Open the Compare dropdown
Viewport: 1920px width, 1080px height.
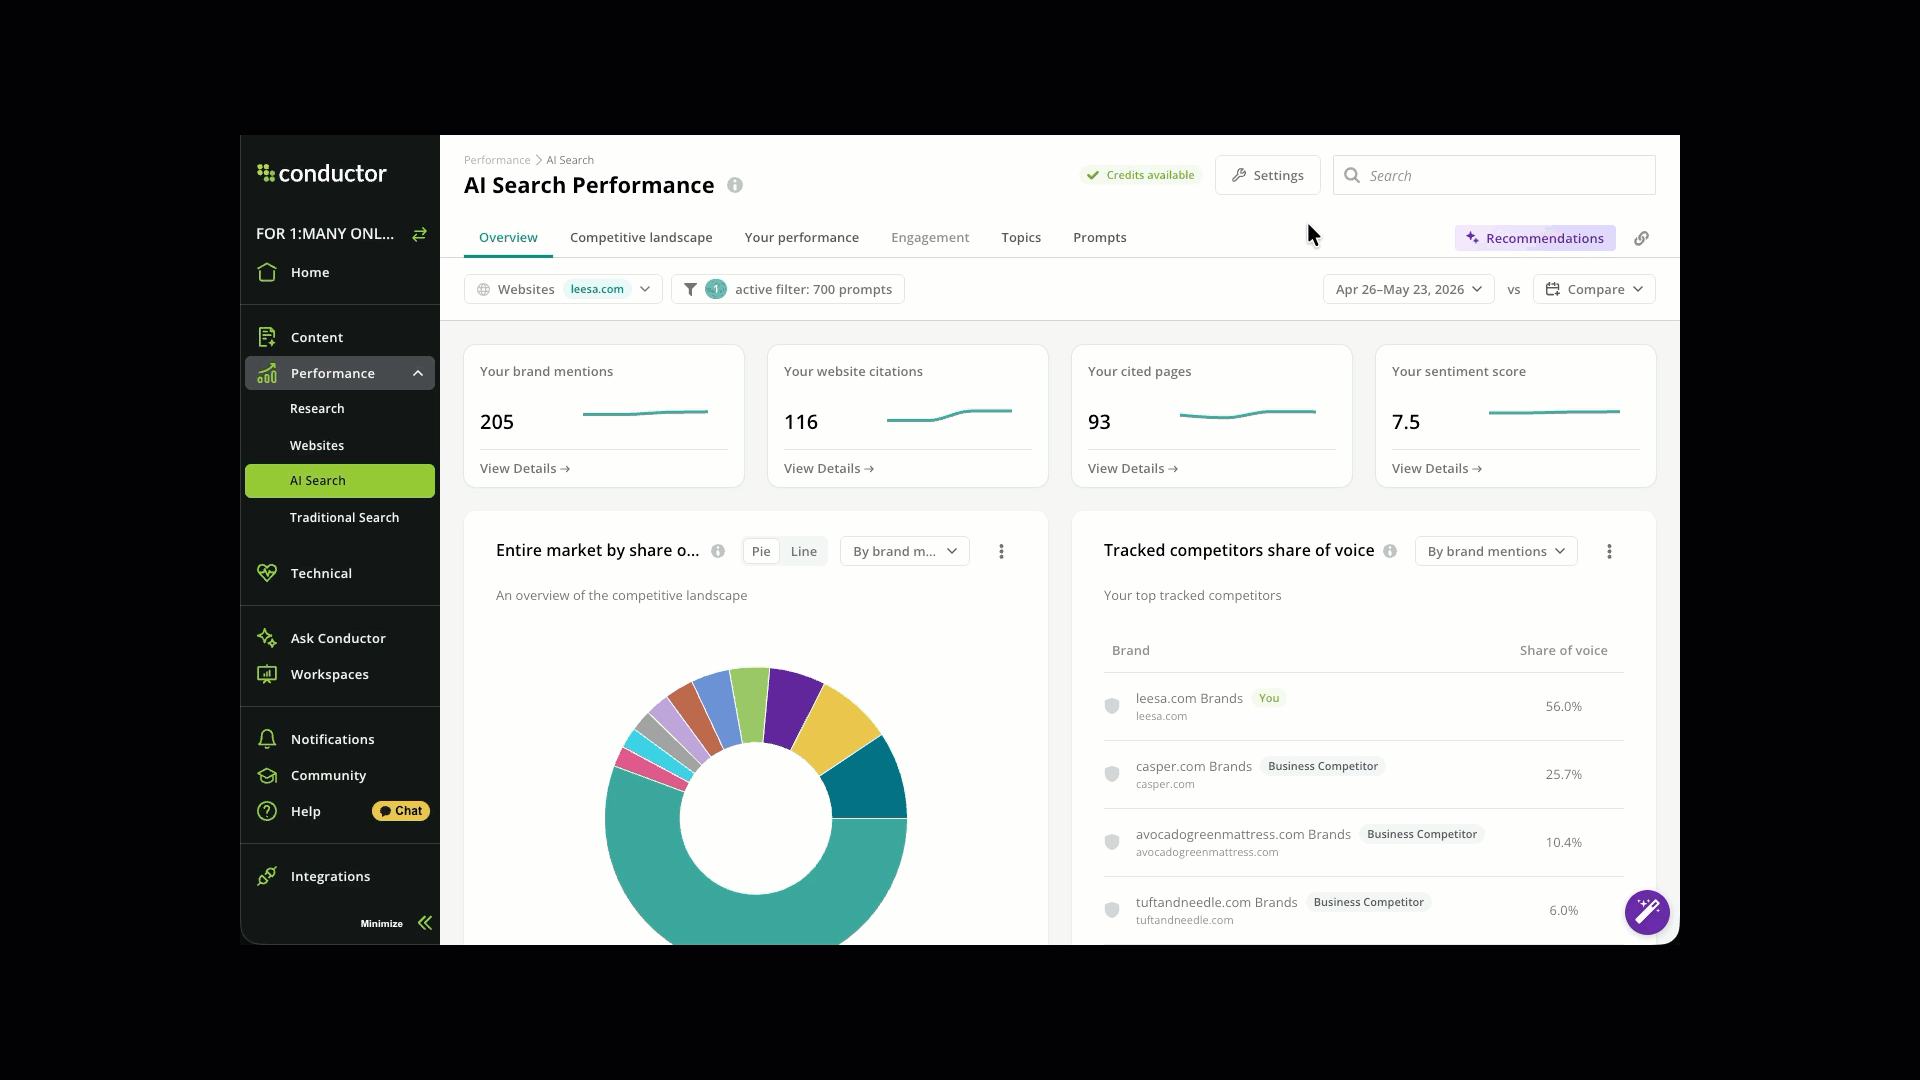point(1594,289)
